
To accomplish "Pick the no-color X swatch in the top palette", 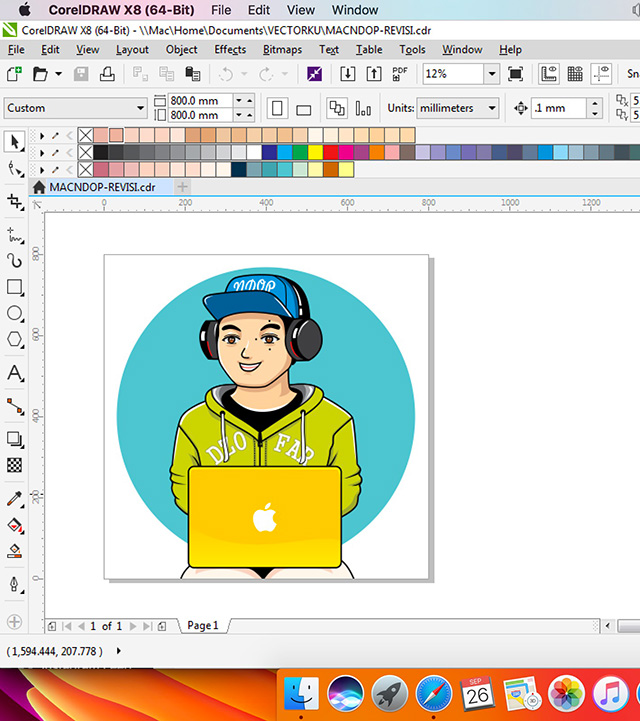I will pos(85,135).
